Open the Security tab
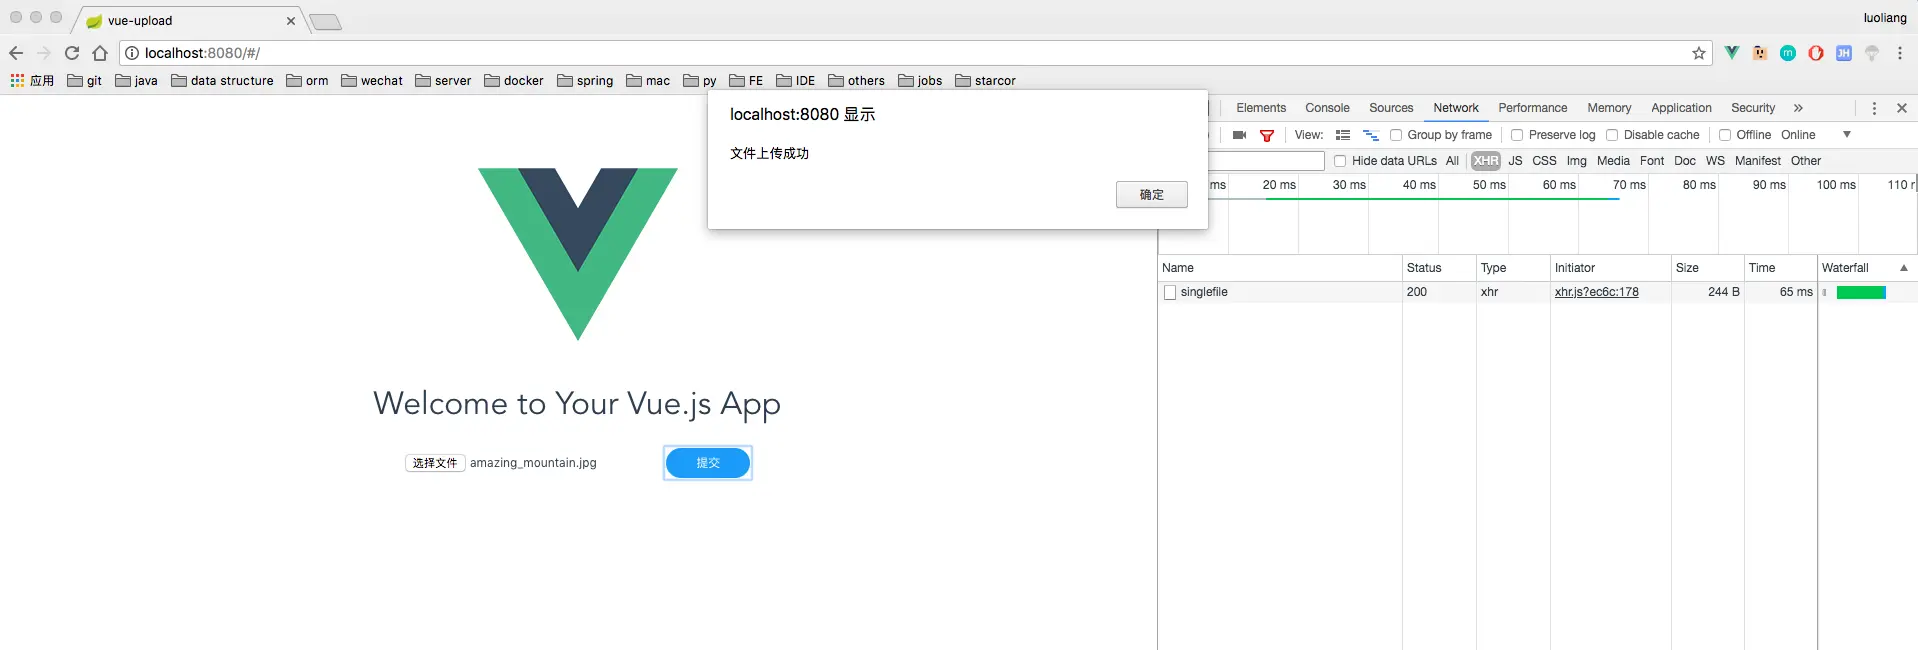 coord(1753,108)
